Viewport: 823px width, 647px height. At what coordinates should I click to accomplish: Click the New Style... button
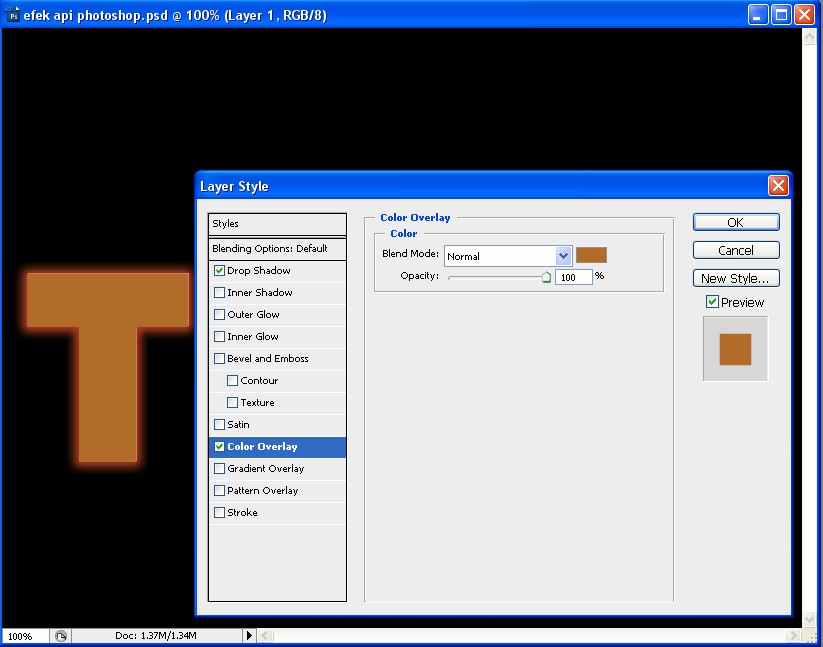tap(736, 279)
